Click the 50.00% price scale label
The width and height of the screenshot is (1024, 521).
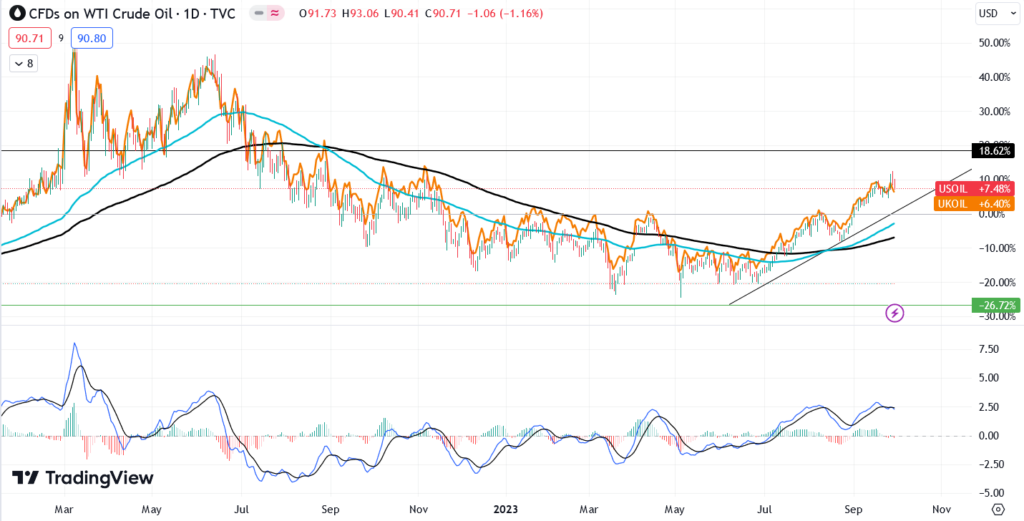click(995, 43)
